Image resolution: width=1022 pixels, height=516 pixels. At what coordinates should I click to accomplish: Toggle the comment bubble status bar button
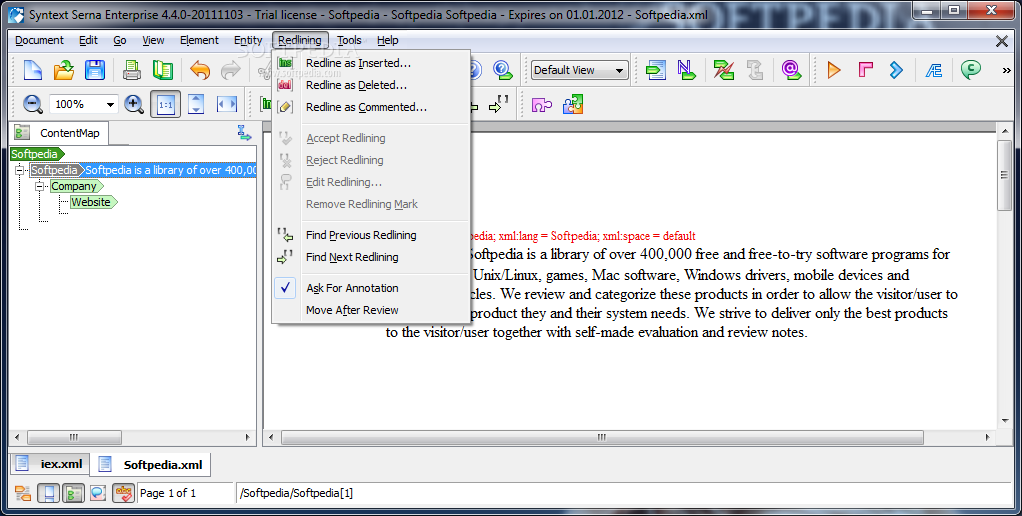[x=98, y=493]
